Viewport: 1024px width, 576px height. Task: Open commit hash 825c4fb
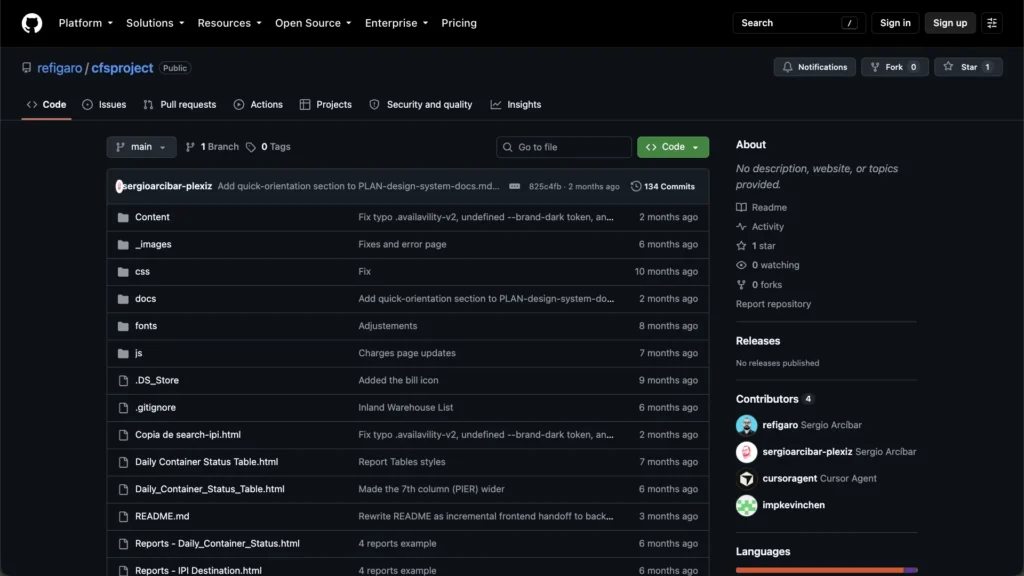pyautogui.click(x=545, y=187)
